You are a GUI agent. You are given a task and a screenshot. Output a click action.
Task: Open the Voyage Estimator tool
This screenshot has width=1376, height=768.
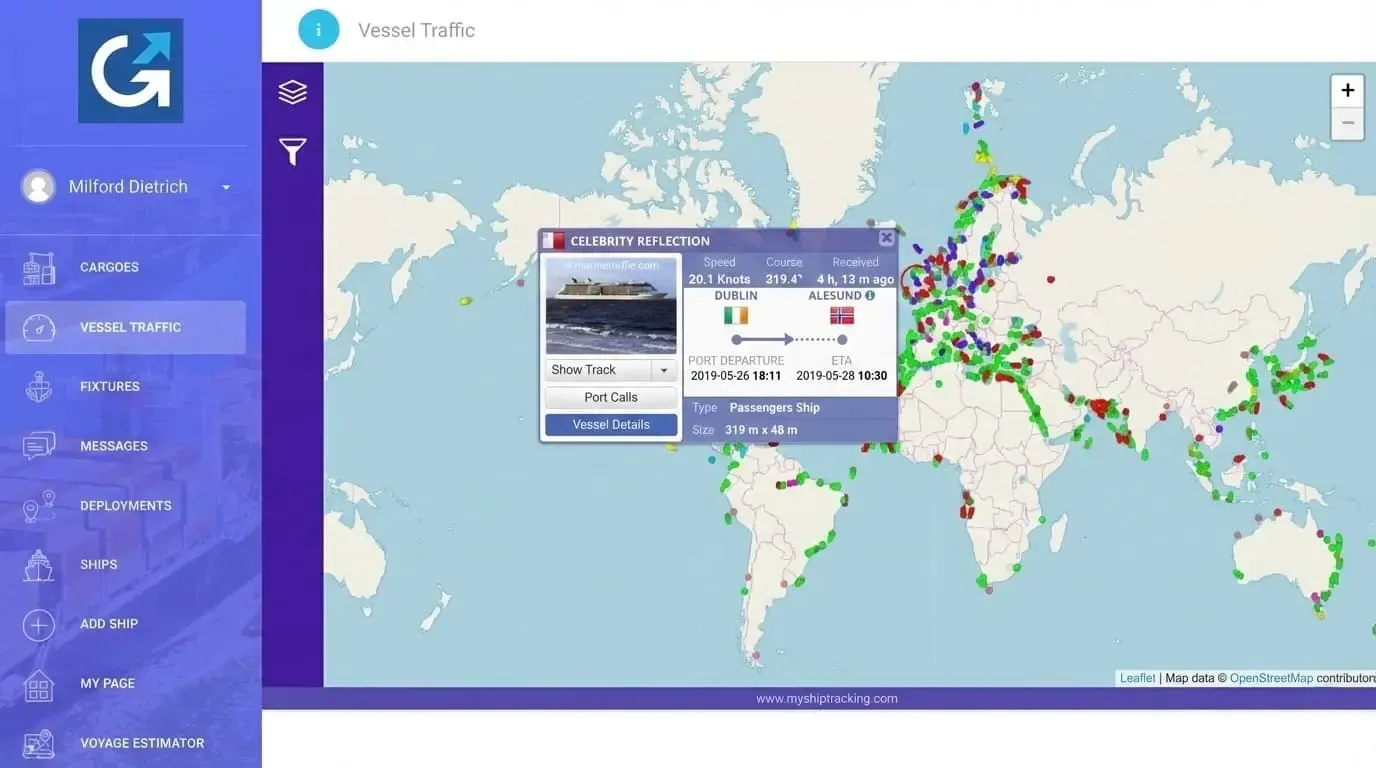(142, 743)
